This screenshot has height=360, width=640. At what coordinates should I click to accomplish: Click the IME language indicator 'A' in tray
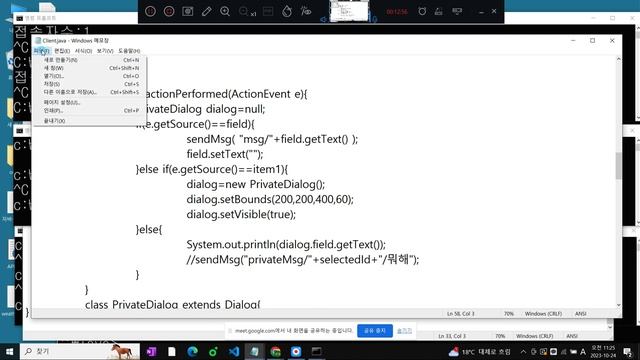pos(583,351)
